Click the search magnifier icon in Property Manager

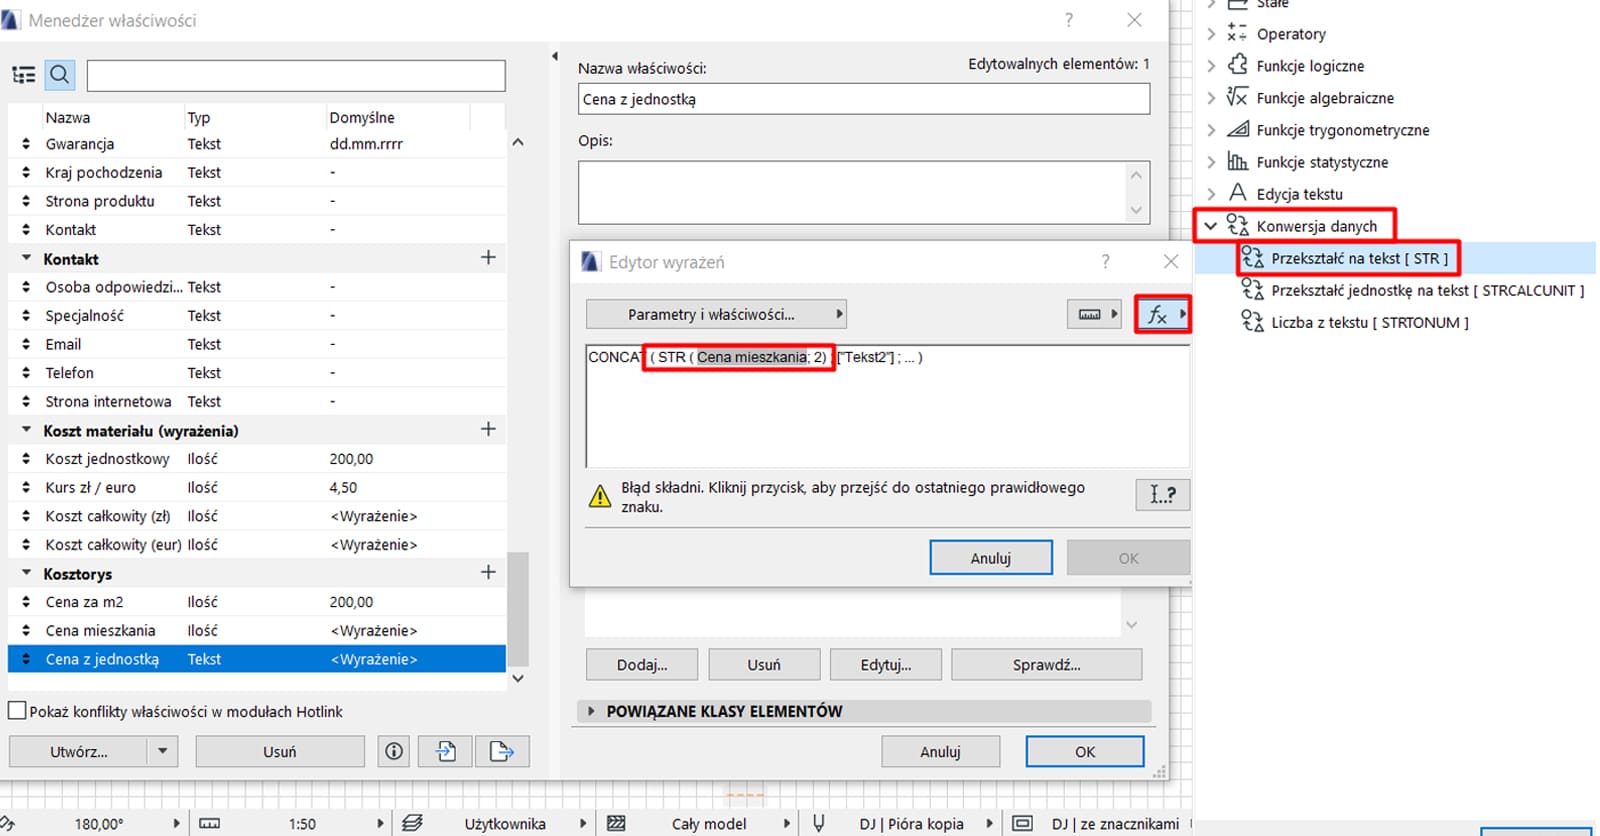[x=60, y=74]
